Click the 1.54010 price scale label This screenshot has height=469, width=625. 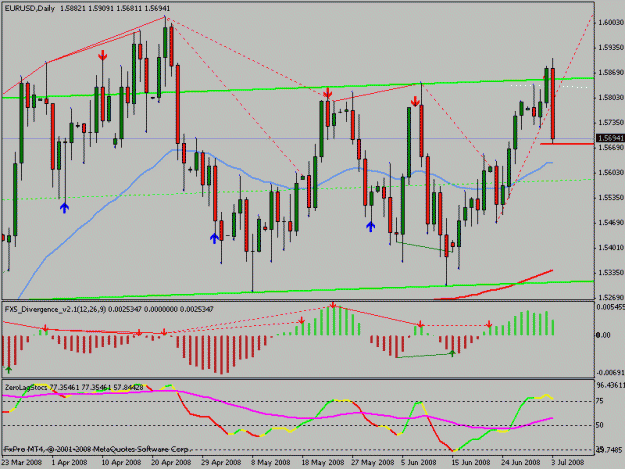click(x=611, y=247)
